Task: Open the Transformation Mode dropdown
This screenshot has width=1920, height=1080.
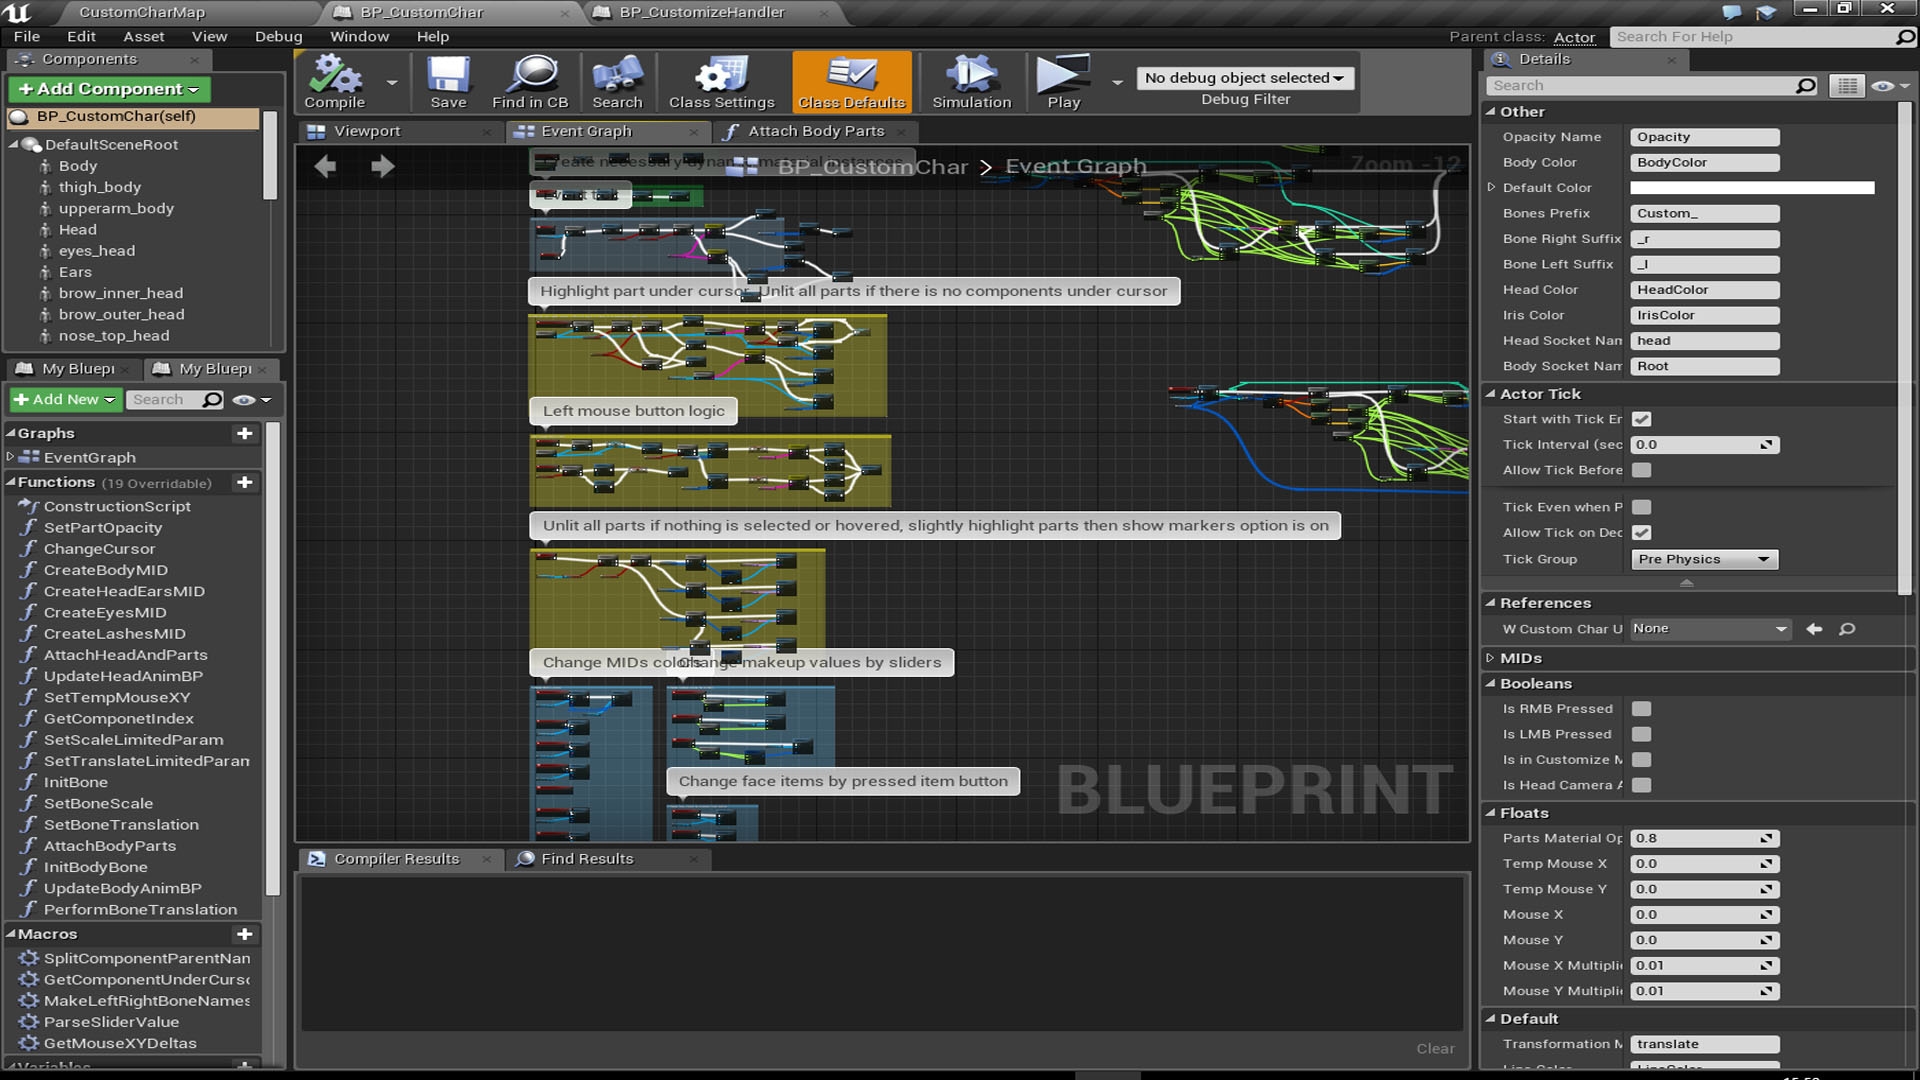Action: tap(1703, 1043)
